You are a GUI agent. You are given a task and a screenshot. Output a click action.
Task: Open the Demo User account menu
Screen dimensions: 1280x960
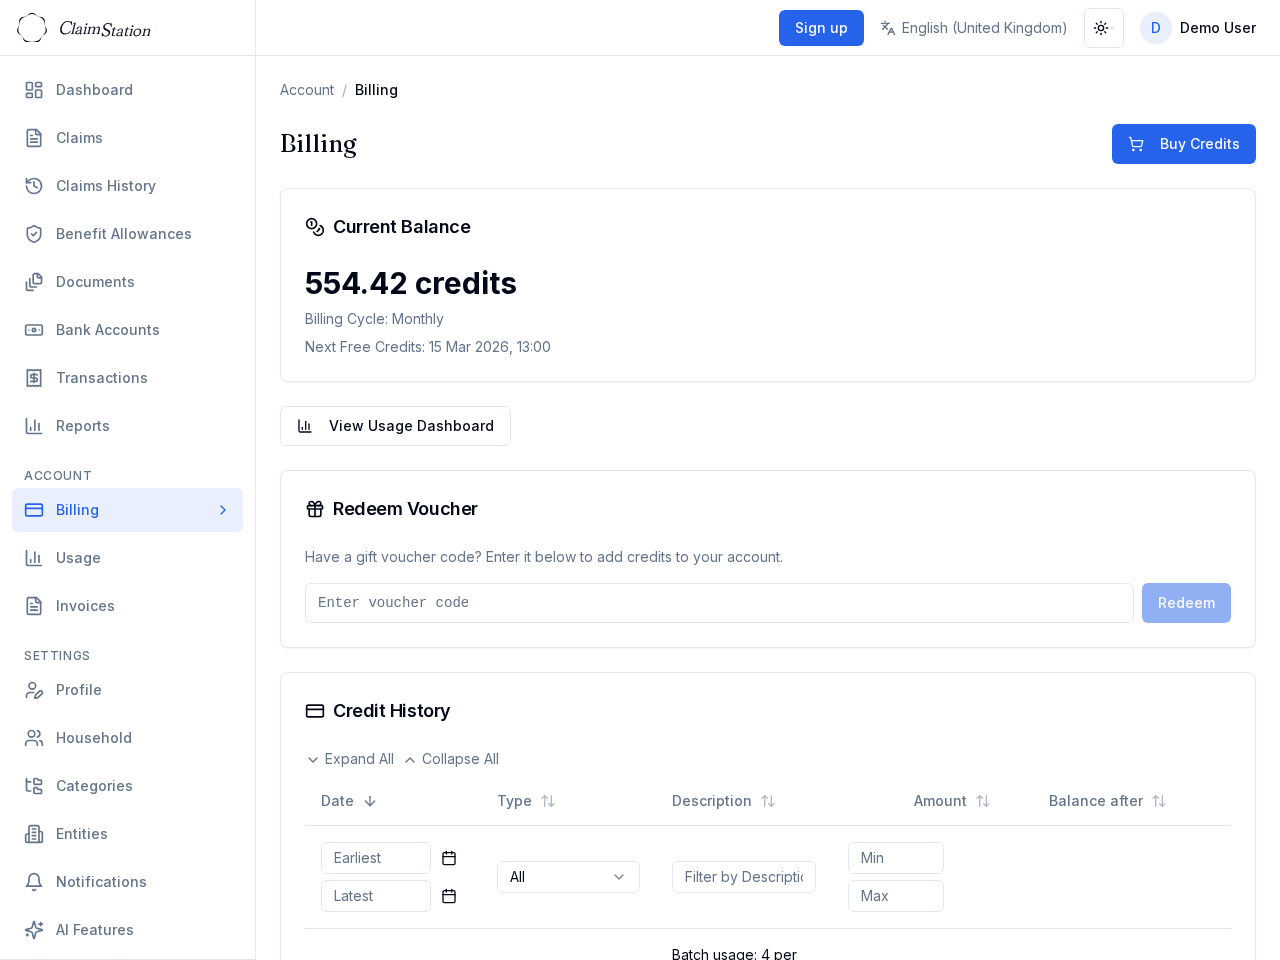1198,28
